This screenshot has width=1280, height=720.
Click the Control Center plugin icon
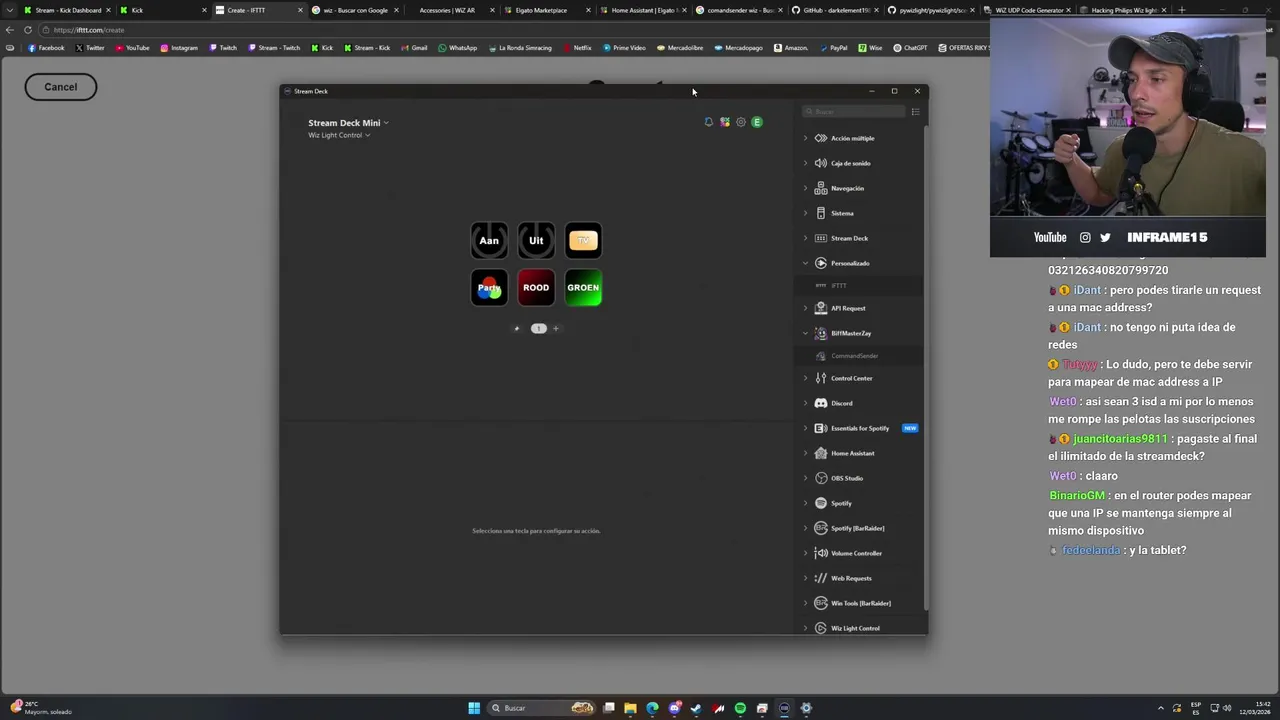(821, 378)
